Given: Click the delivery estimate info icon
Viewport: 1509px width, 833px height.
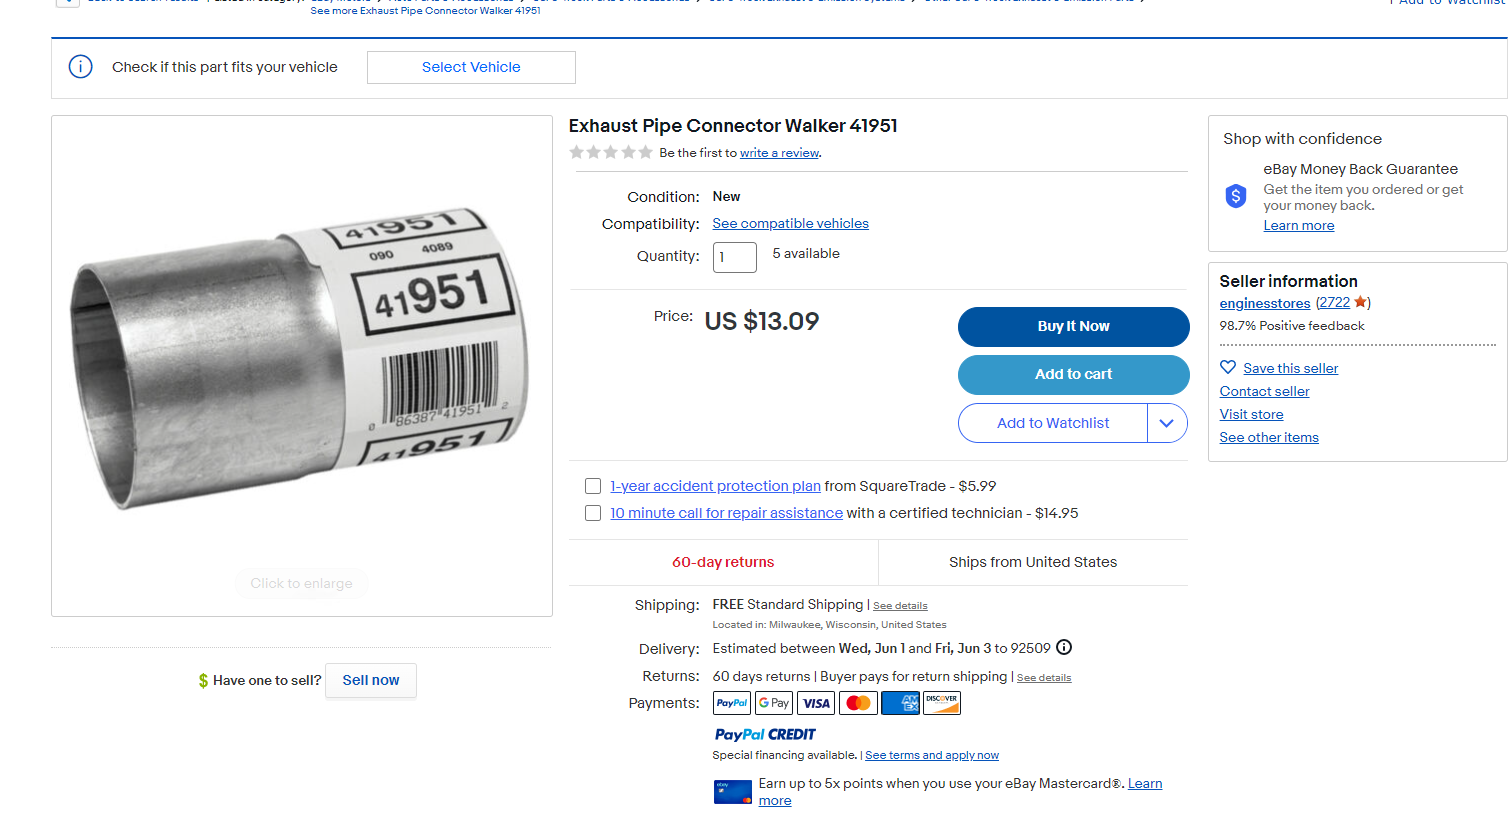Looking at the screenshot, I should click(1064, 647).
